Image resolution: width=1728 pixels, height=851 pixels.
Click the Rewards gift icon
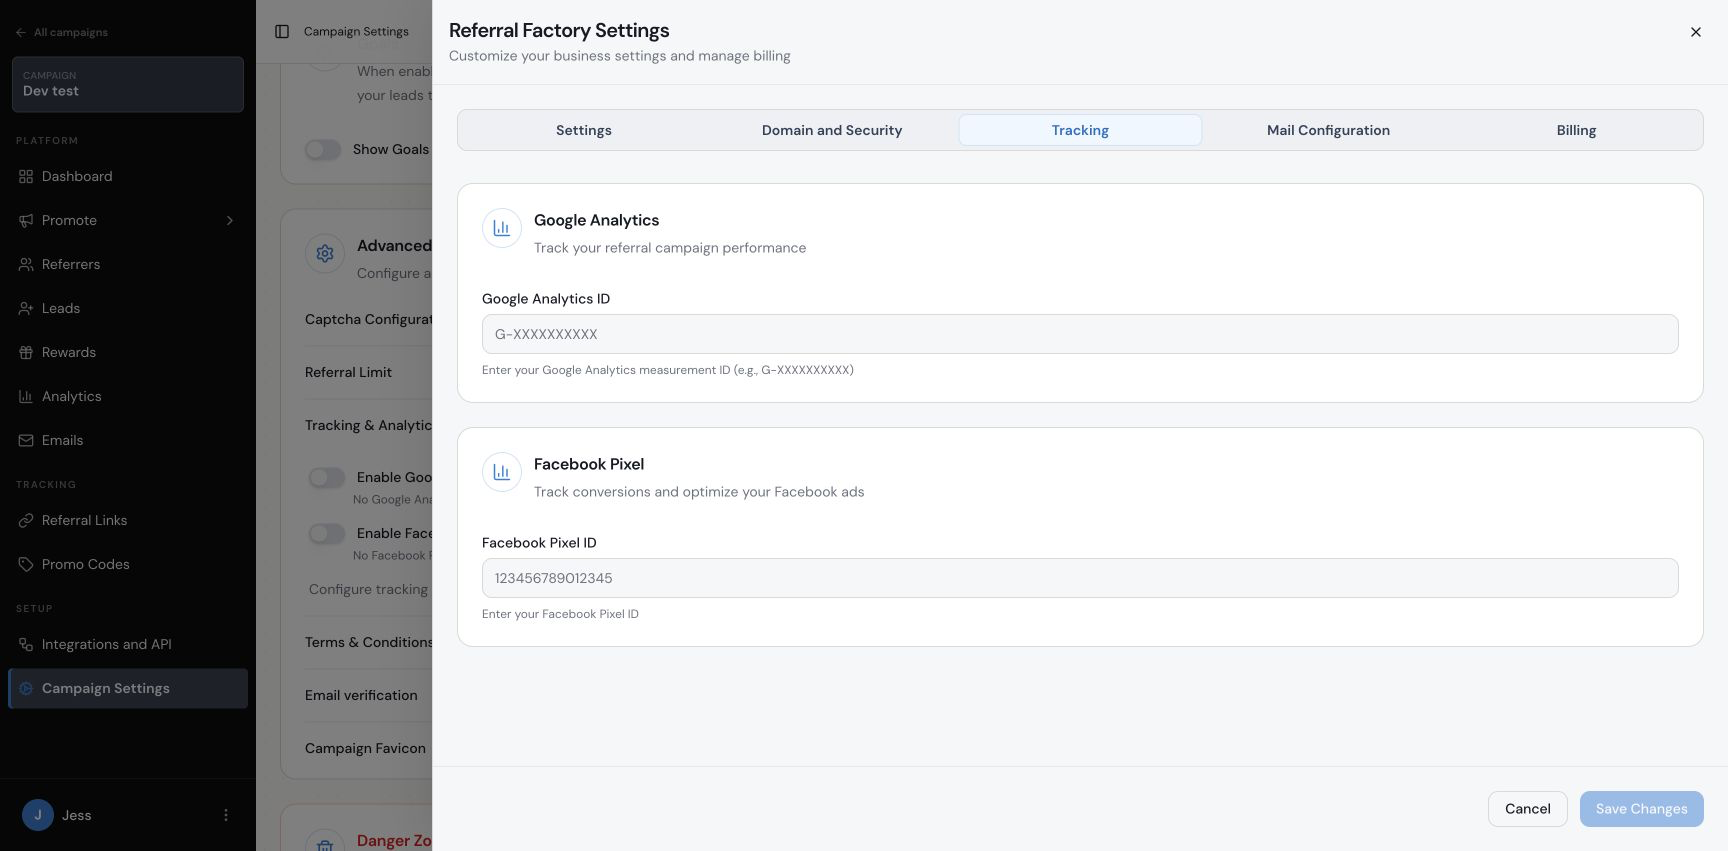tap(26, 352)
